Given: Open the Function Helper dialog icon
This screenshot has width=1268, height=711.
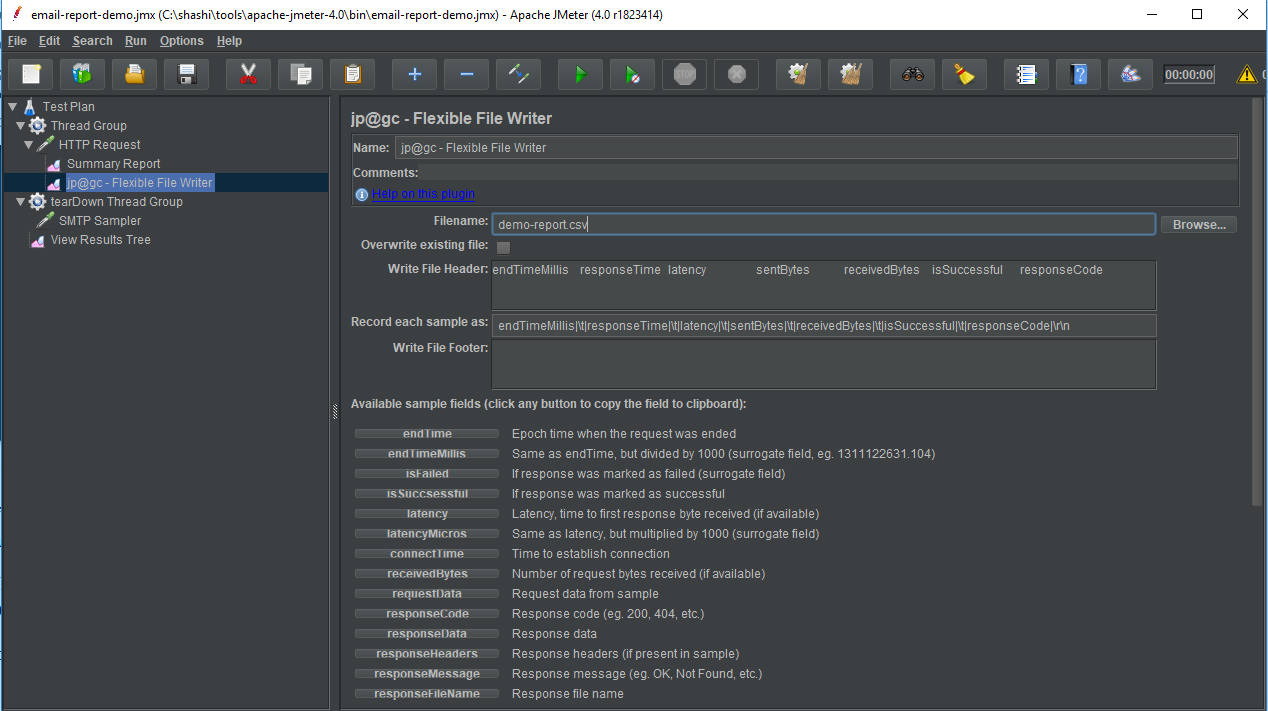Looking at the screenshot, I should coord(1025,74).
